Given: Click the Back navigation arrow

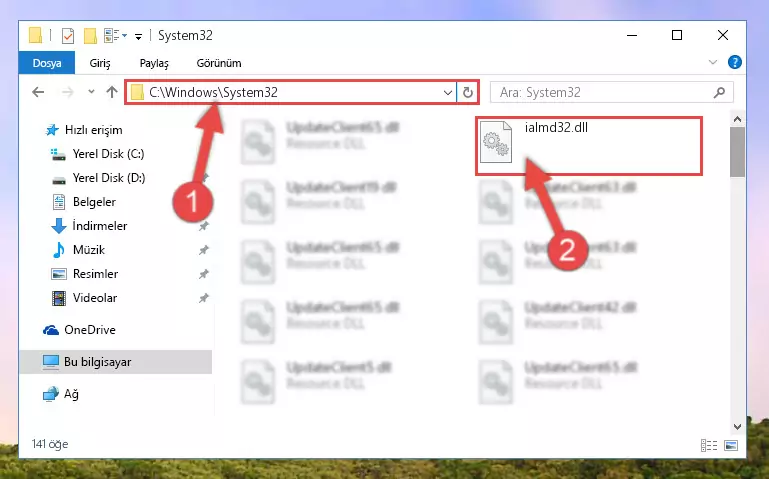Looking at the screenshot, I should [38, 92].
